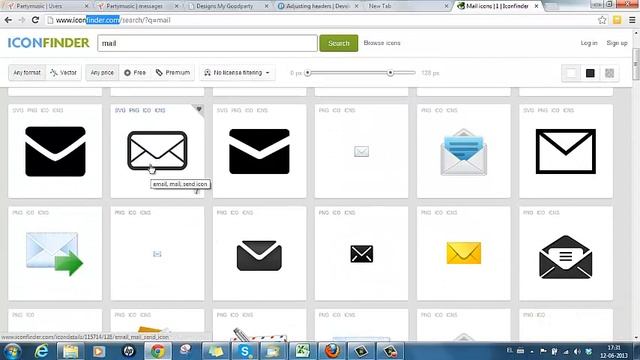This screenshot has width=640, height=360.
Task: Switch to the Partymusic Users tab
Action: [46, 6]
